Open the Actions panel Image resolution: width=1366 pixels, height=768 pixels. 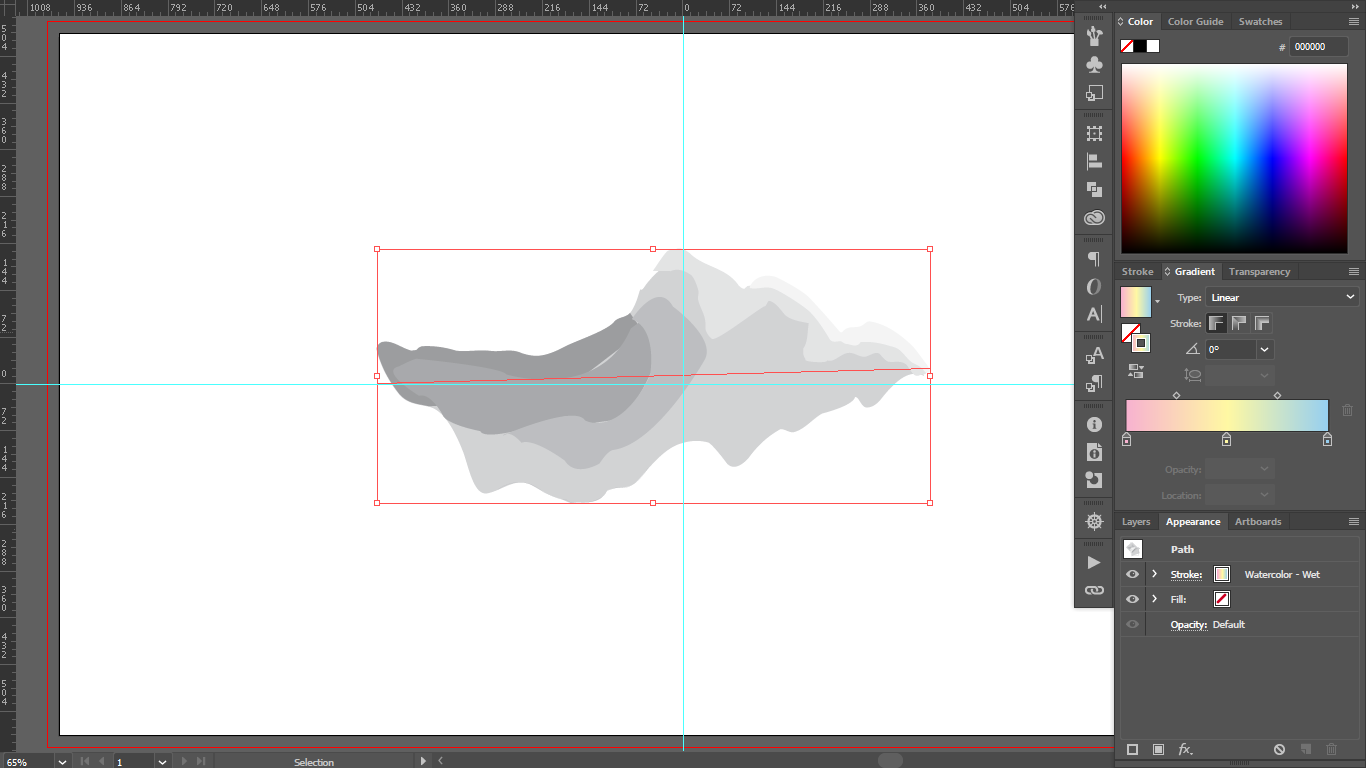click(x=1094, y=562)
